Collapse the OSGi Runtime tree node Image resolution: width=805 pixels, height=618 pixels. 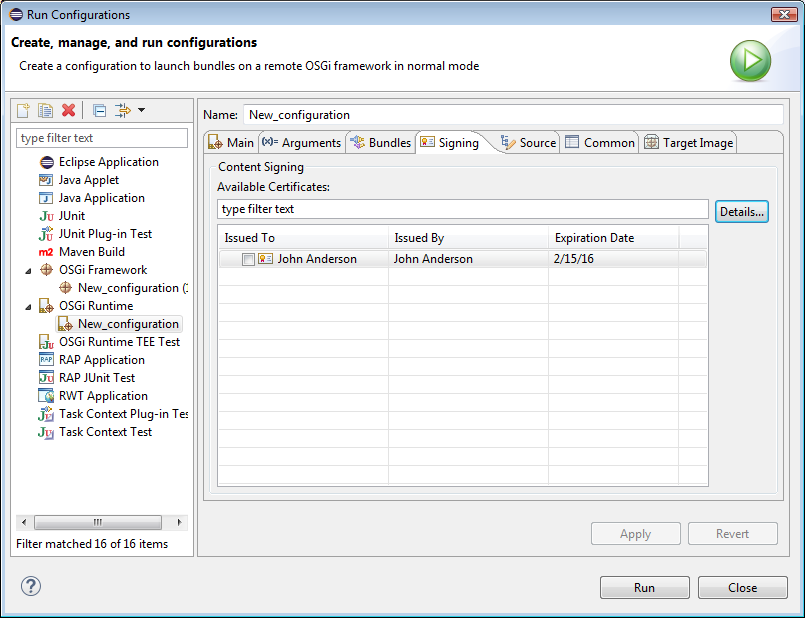28,306
